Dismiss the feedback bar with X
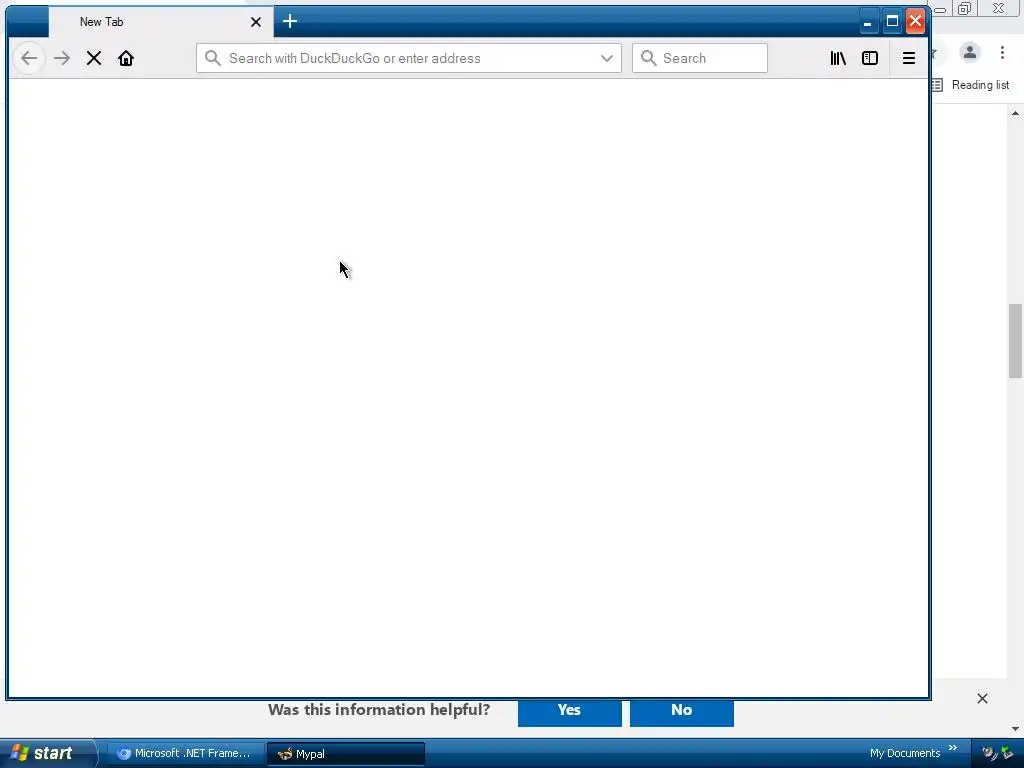This screenshot has width=1024, height=768. click(x=982, y=699)
